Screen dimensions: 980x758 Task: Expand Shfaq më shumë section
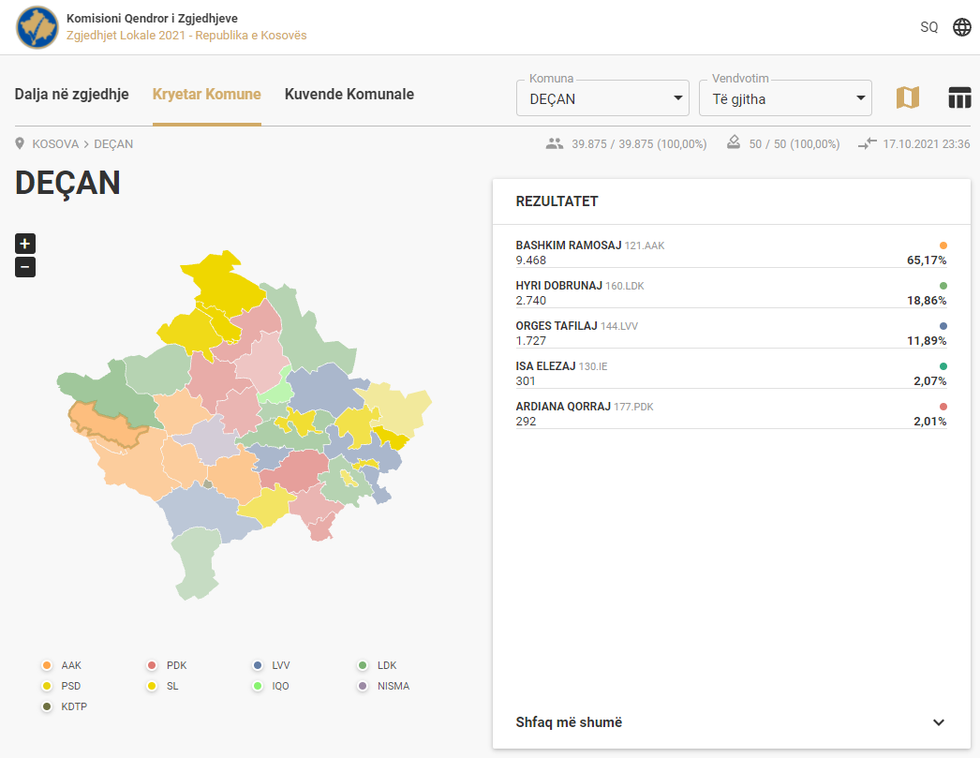(730, 722)
